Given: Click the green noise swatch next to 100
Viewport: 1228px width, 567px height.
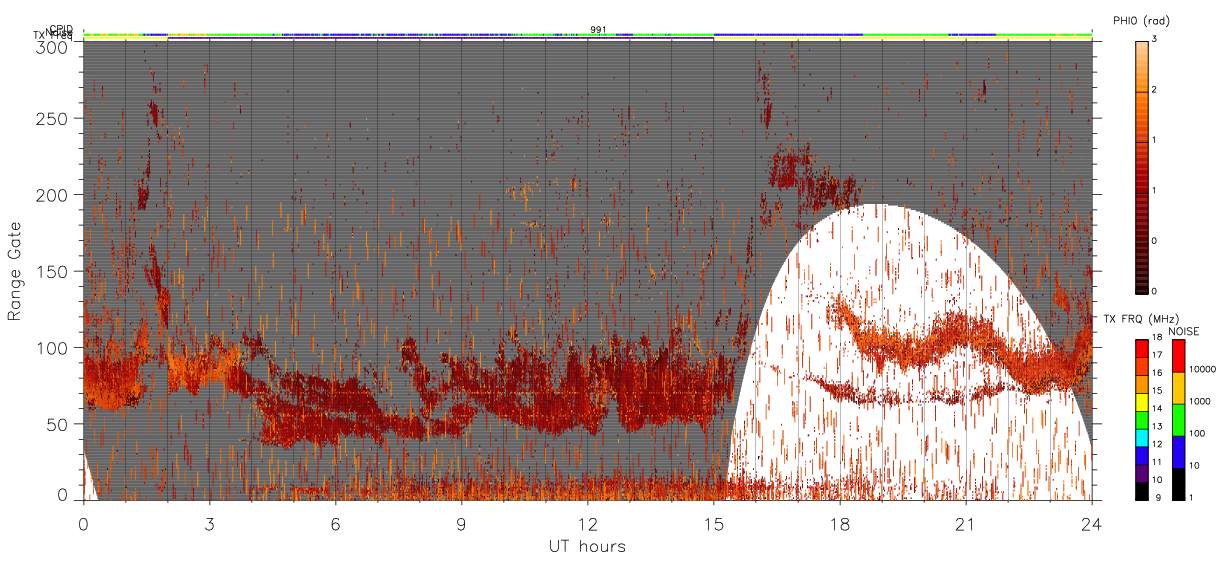Looking at the screenshot, I should [x=1179, y=420].
